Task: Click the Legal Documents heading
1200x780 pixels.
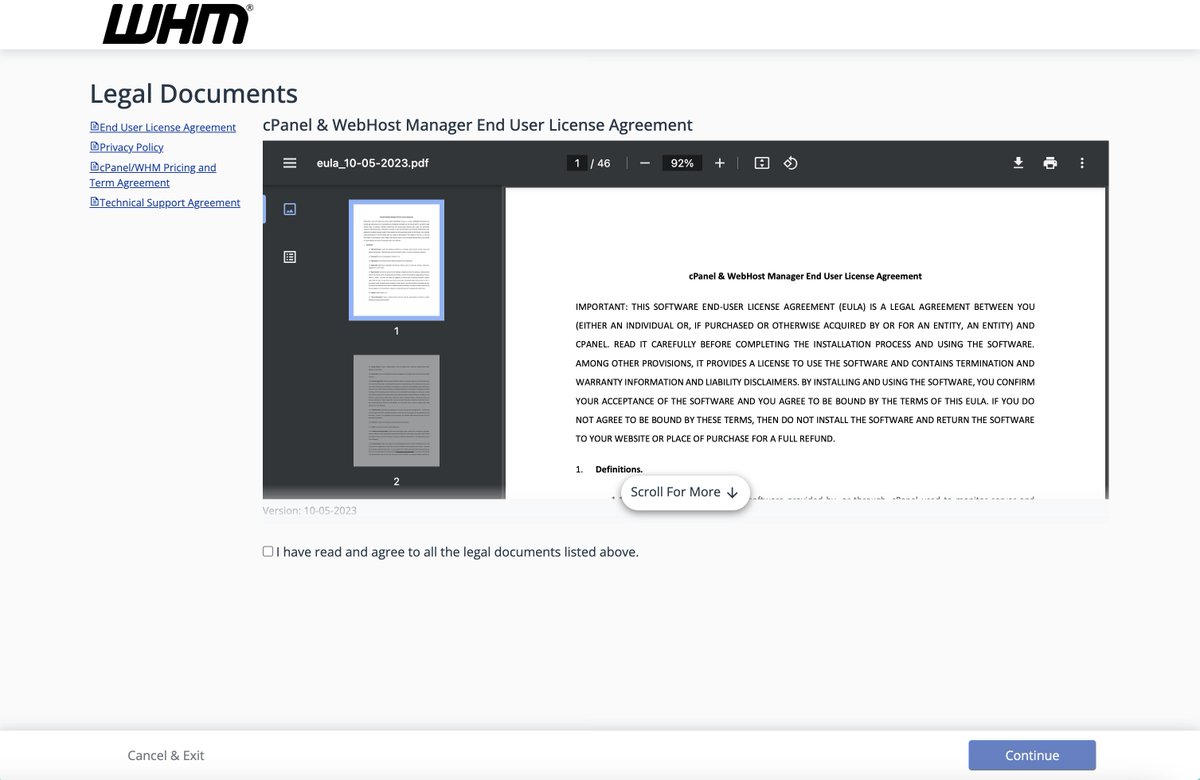Action: (x=194, y=93)
